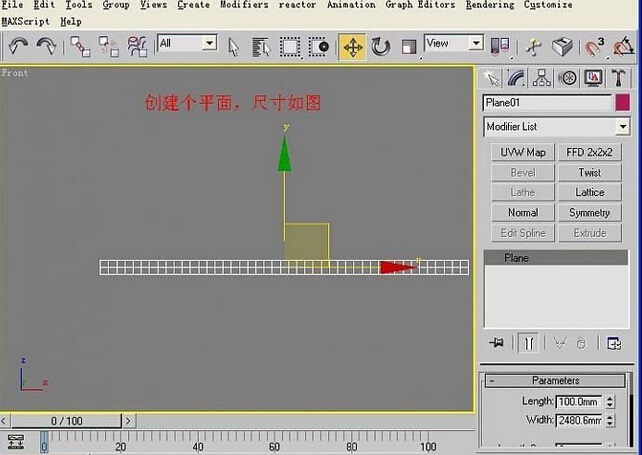The height and width of the screenshot is (455, 642).
Task: Open the Create menu
Action: pyautogui.click(x=193, y=5)
